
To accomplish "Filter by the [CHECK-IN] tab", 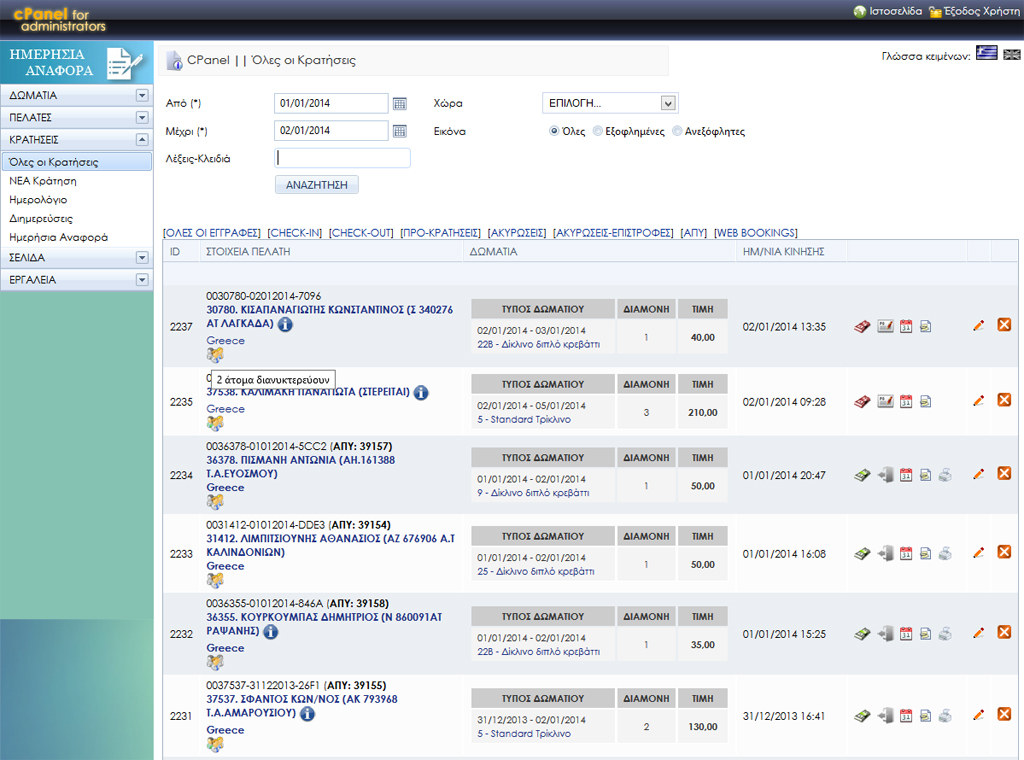I will click(x=294, y=232).
